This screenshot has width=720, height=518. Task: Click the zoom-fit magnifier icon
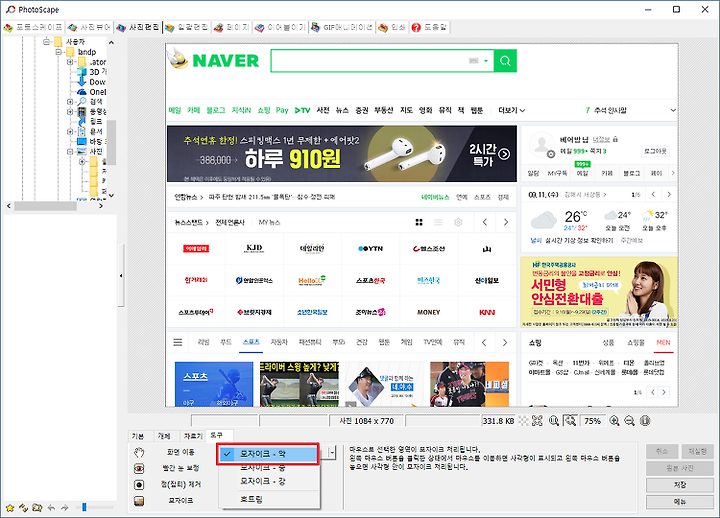570,421
